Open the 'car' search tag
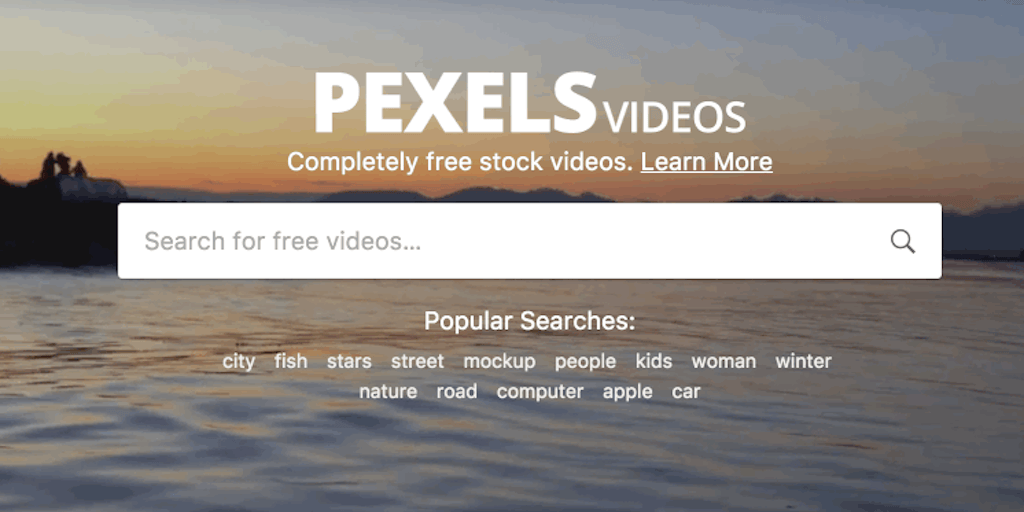The image size is (1024, 512). 686,391
